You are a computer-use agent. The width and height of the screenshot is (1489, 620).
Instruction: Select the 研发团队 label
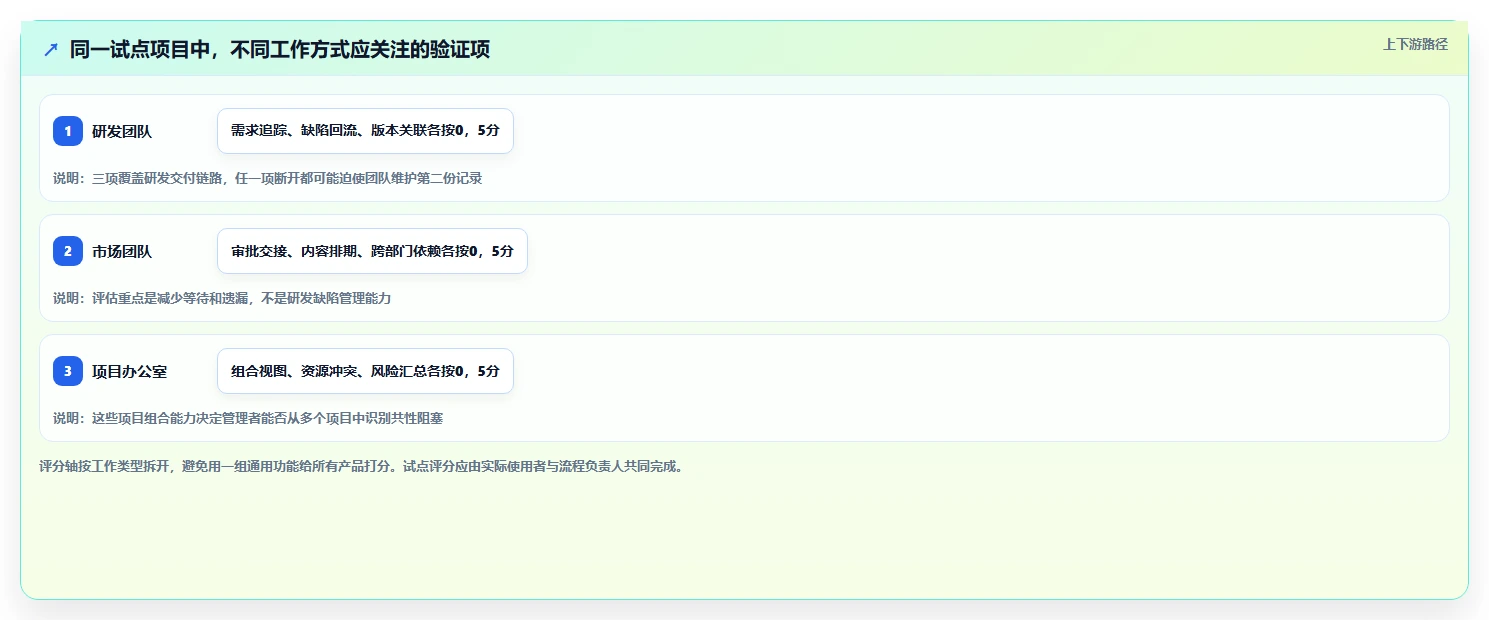(122, 131)
